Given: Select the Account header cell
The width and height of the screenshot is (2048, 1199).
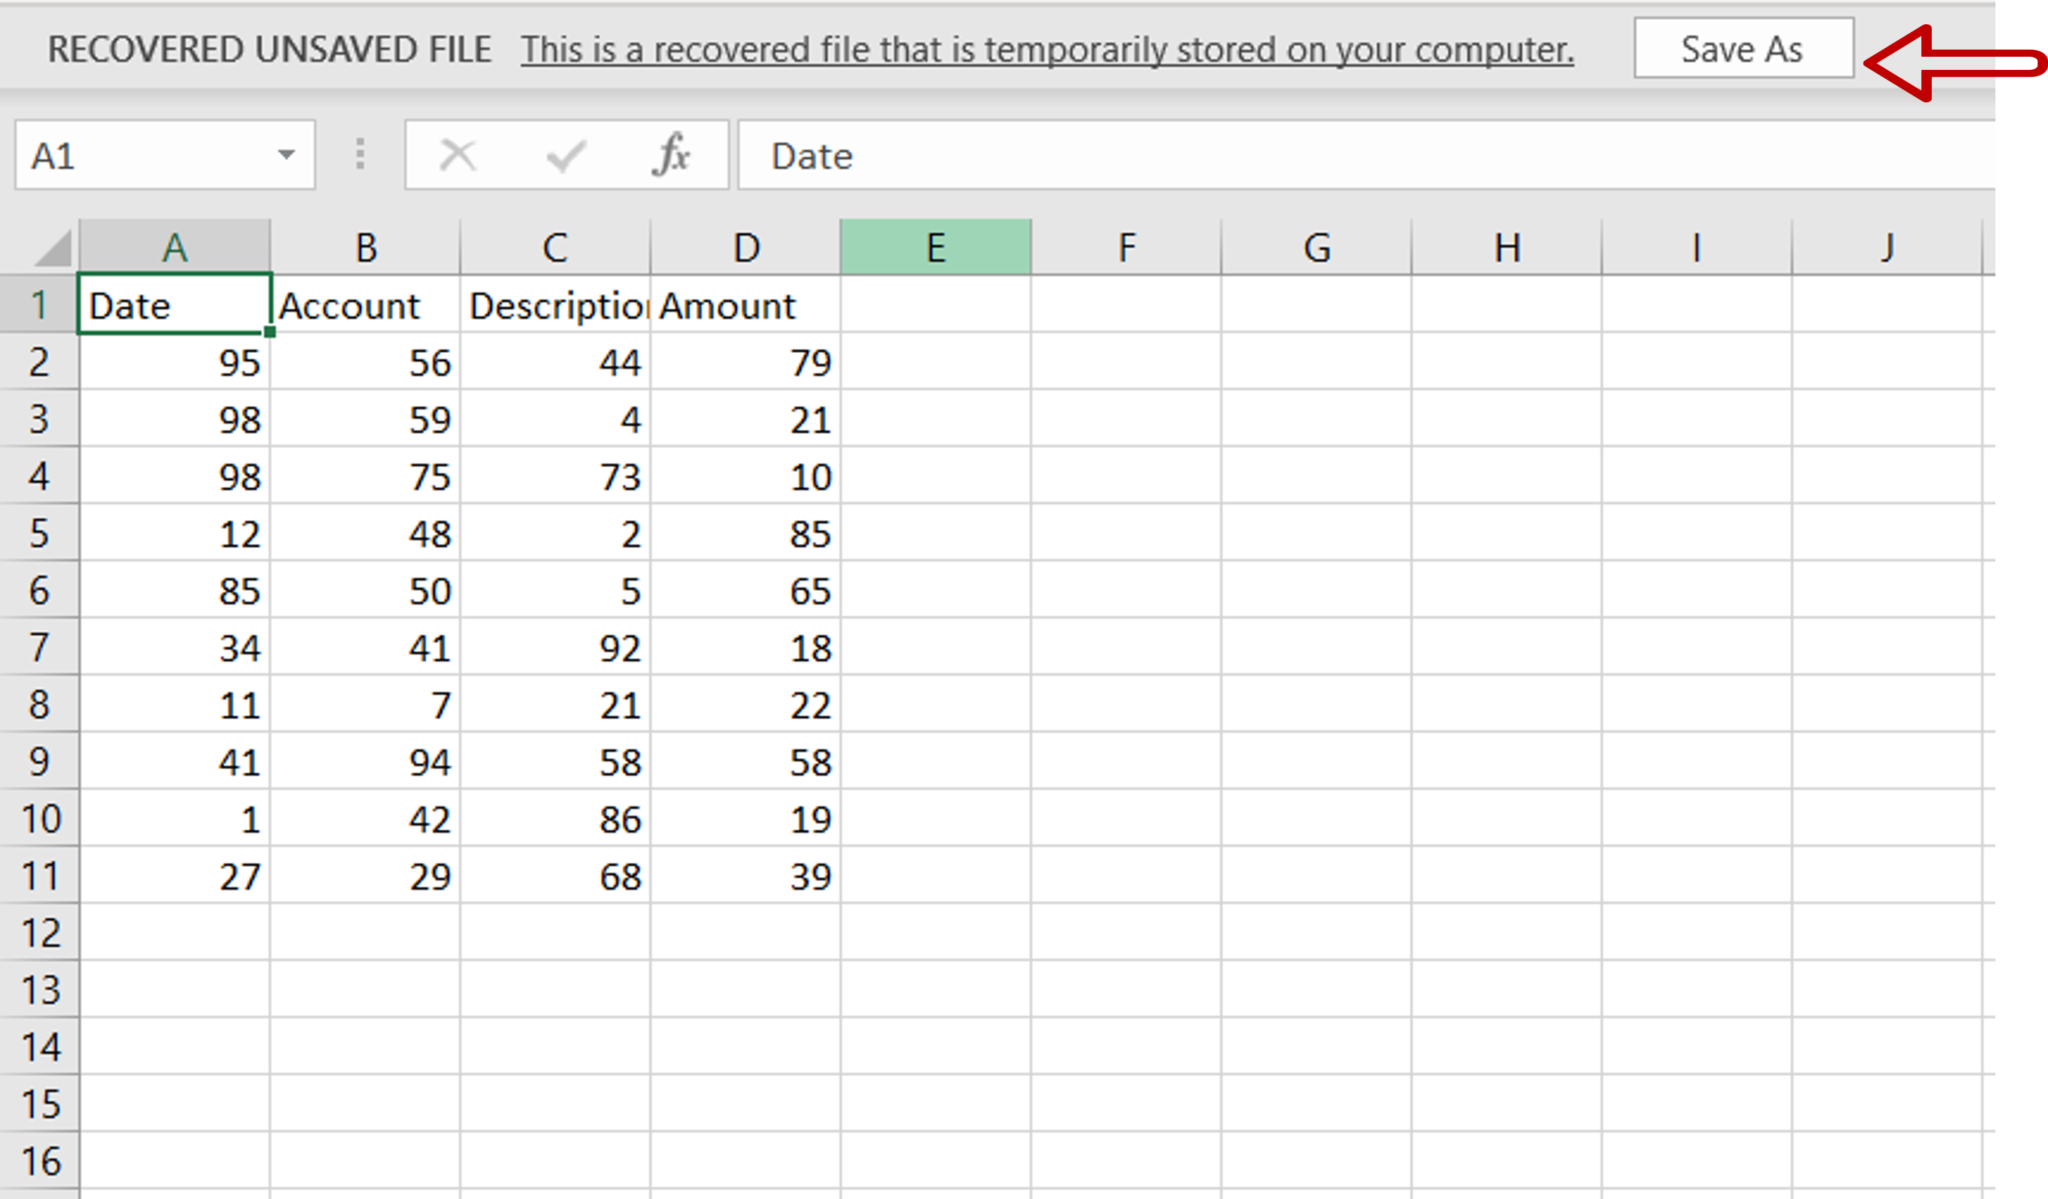Looking at the screenshot, I should tap(366, 305).
